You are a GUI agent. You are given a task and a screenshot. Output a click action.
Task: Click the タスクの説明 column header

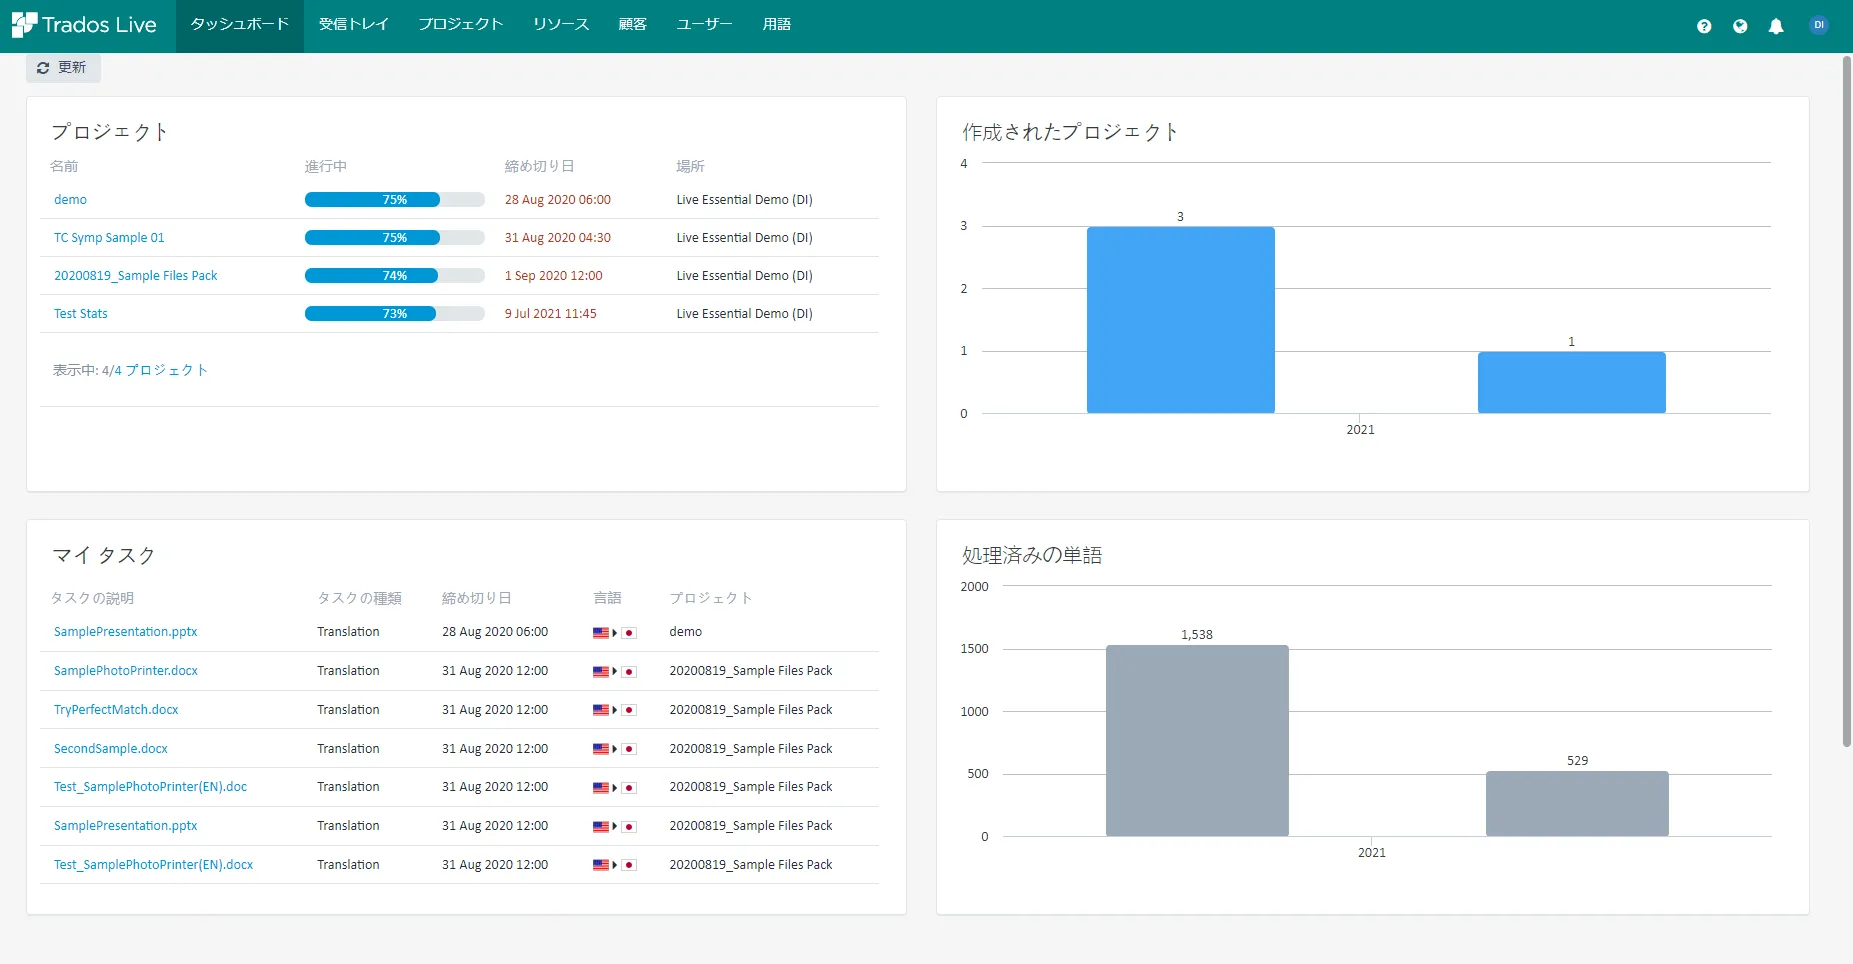pyautogui.click(x=92, y=598)
